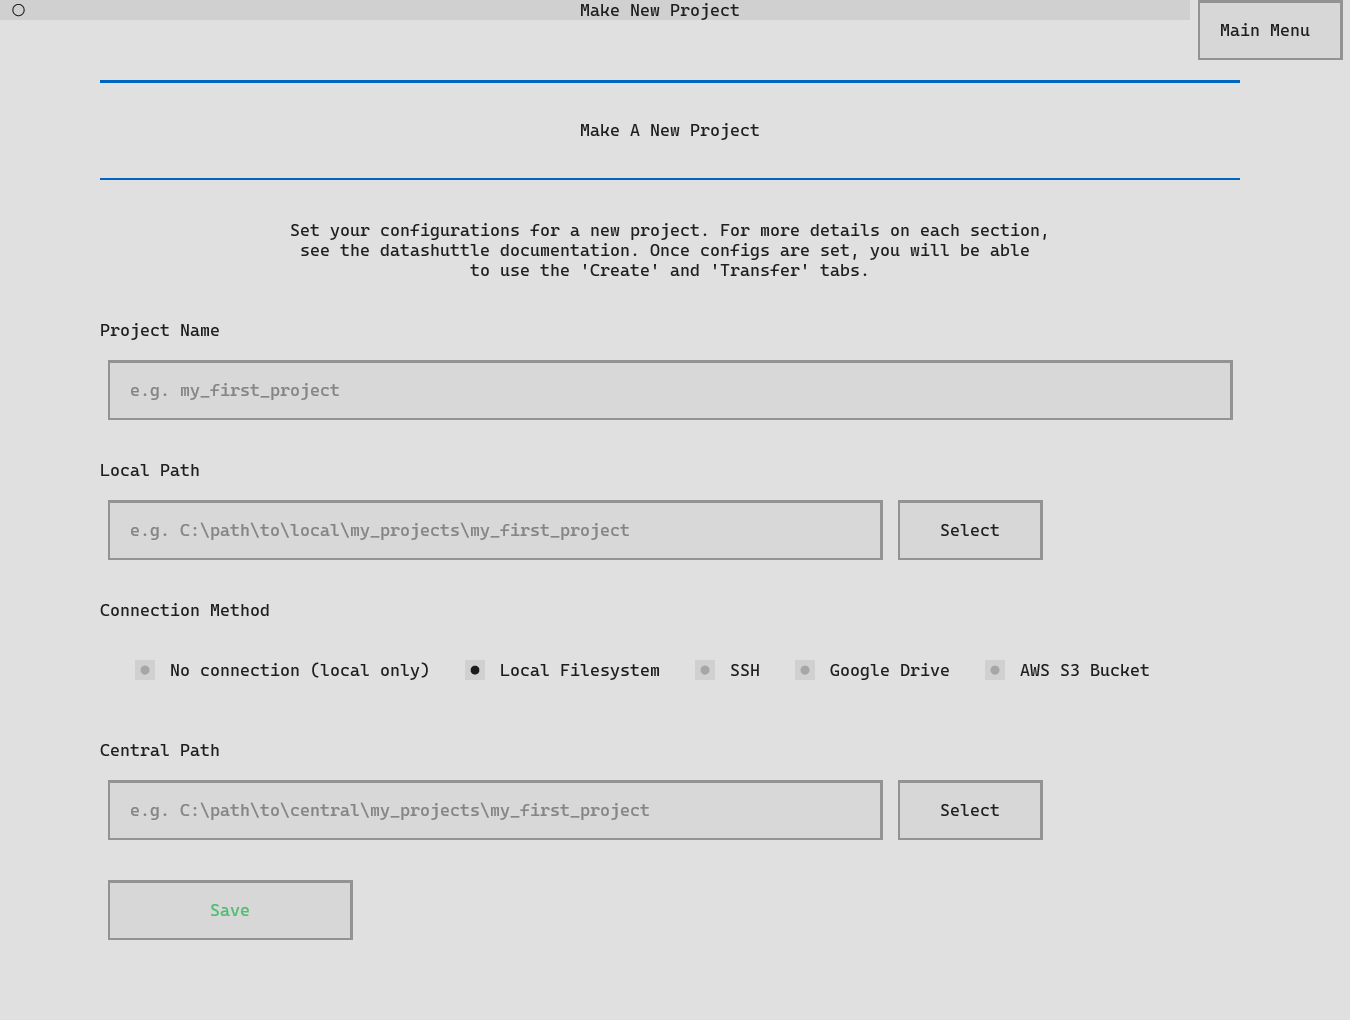The height and width of the screenshot is (1020, 1350).
Task: Click into the Local Path text box
Action: pos(494,530)
